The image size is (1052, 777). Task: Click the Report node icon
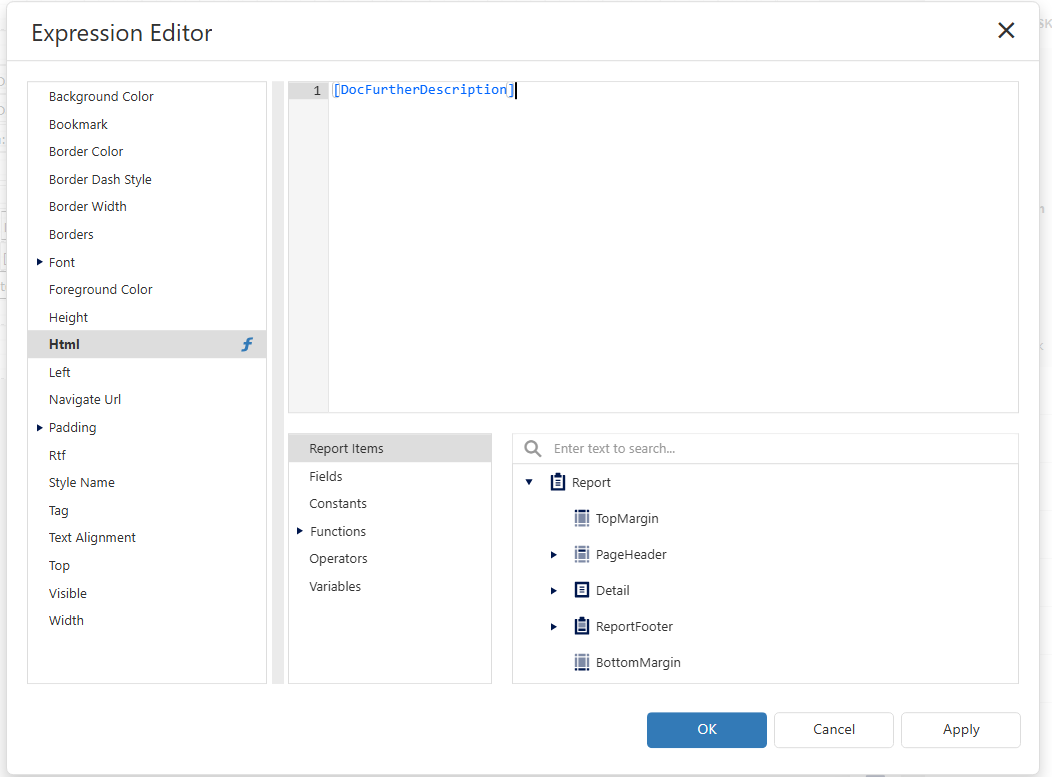click(558, 482)
